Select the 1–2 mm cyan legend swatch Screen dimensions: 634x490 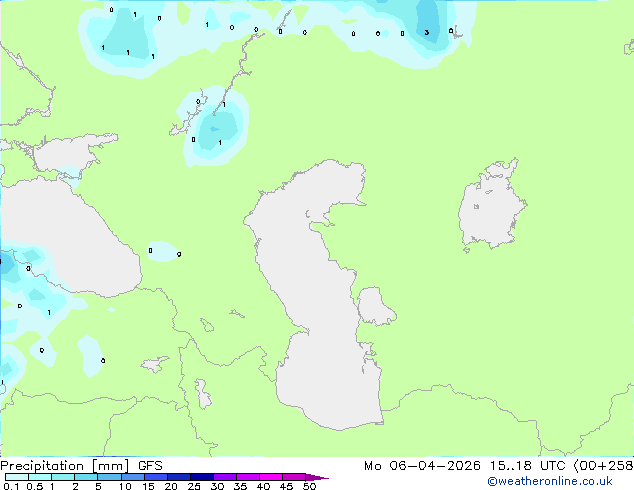click(x=63, y=477)
